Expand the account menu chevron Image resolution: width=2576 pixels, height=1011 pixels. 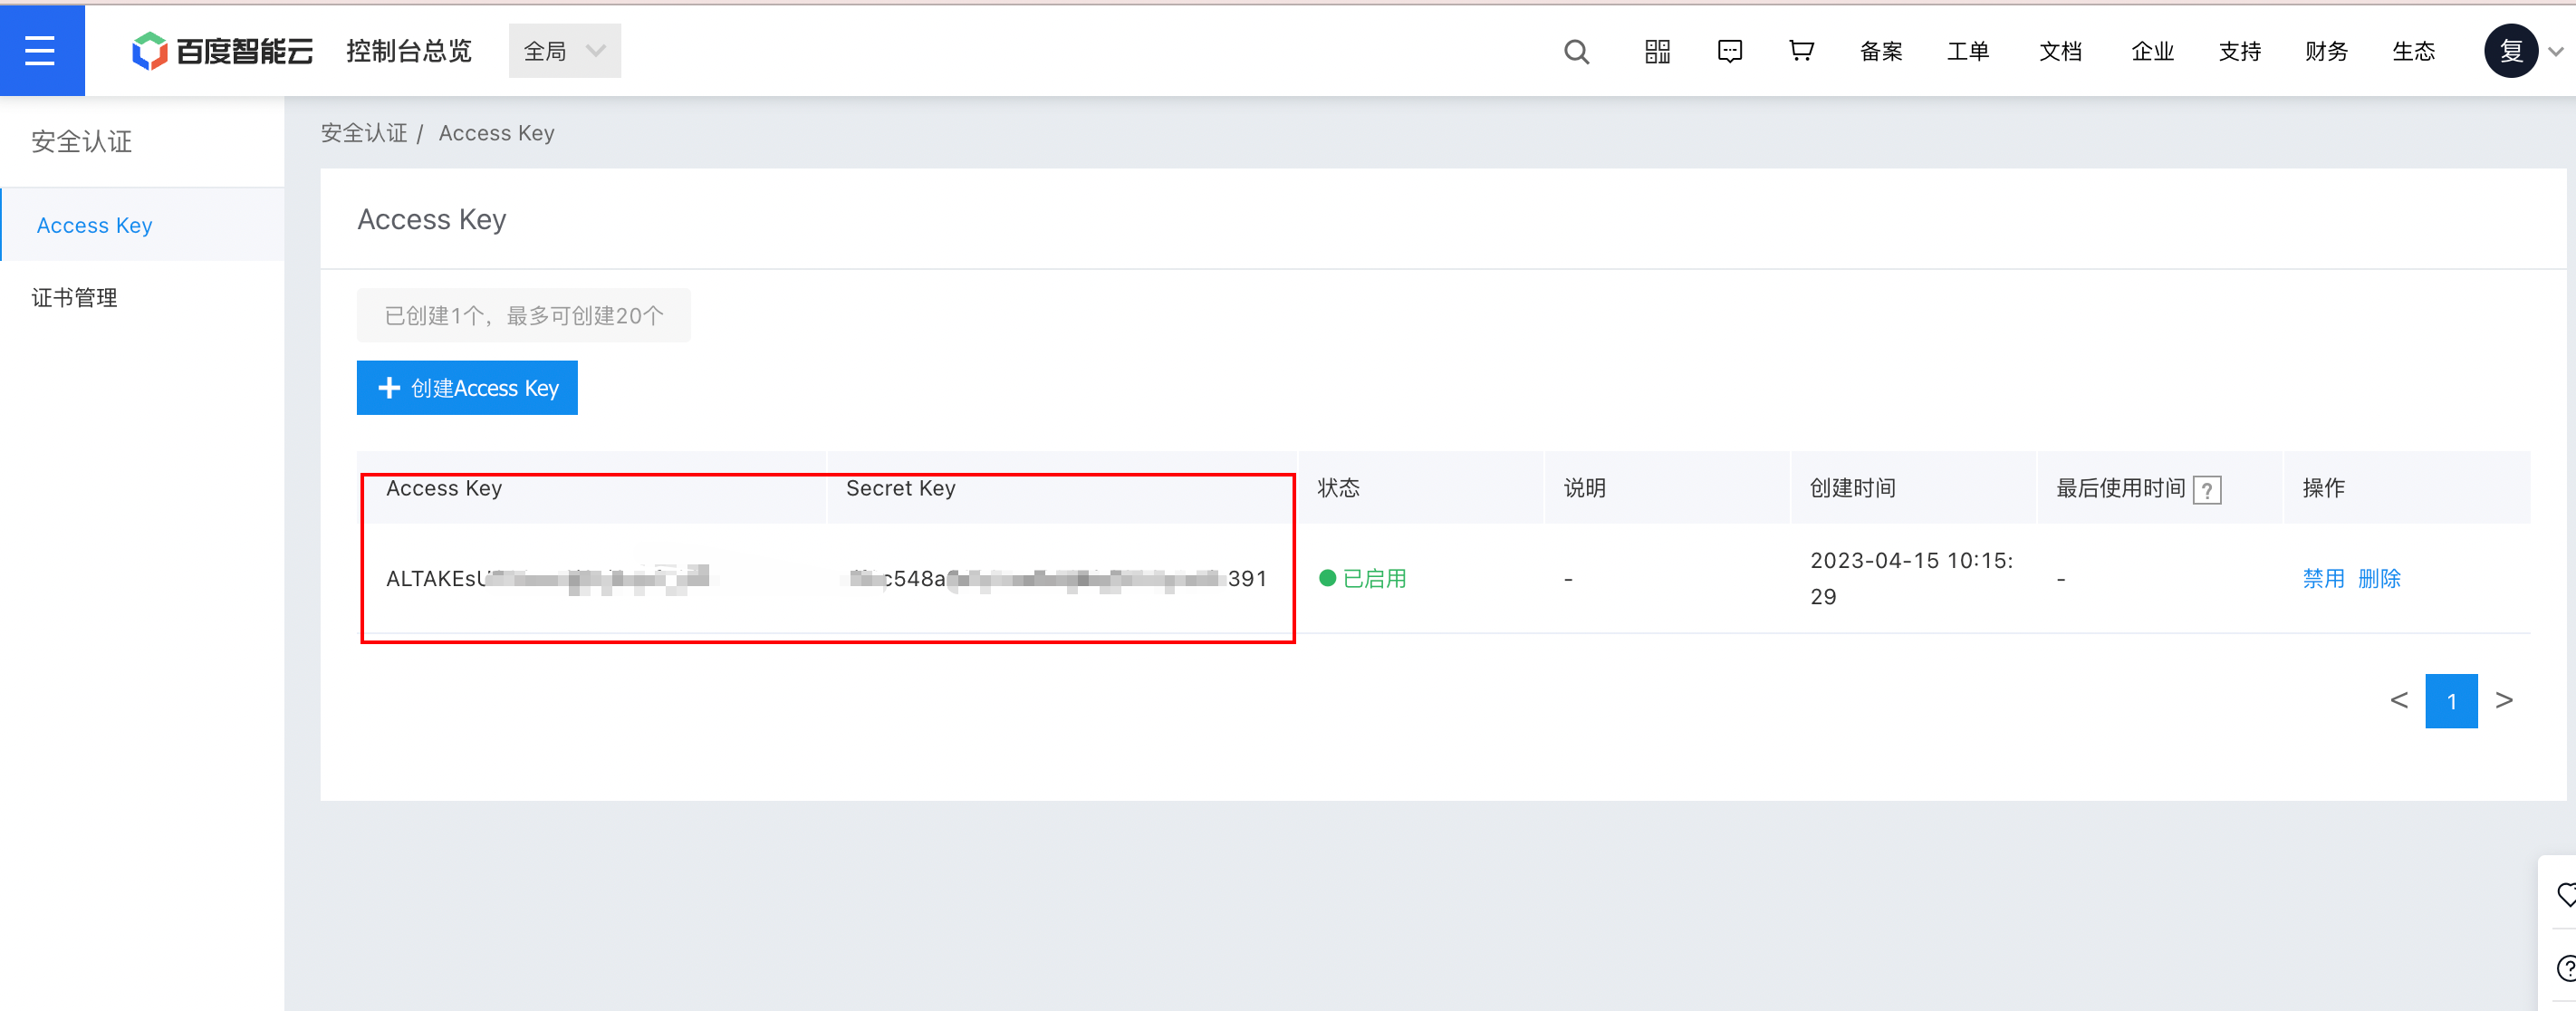pos(2556,52)
